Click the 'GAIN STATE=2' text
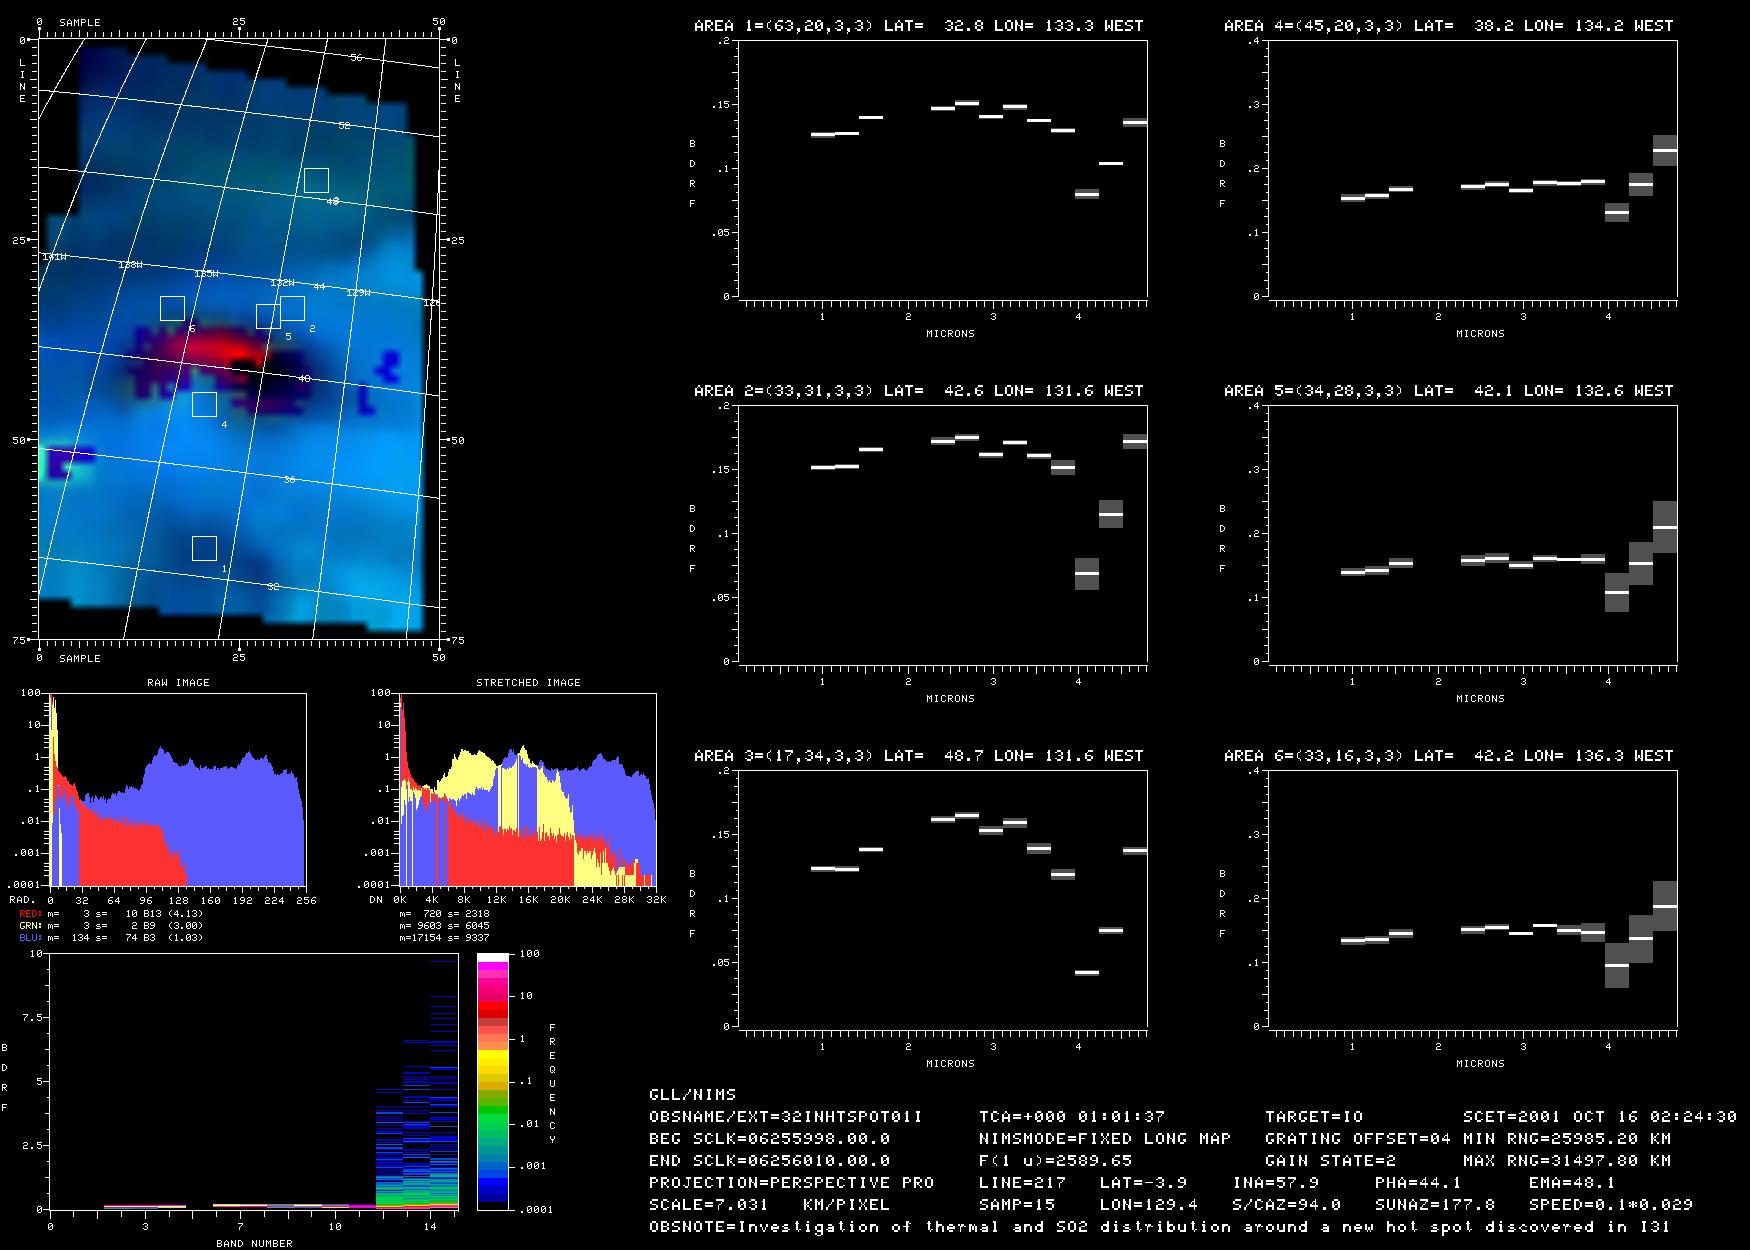This screenshot has width=1750, height=1250. click(x=1331, y=1161)
